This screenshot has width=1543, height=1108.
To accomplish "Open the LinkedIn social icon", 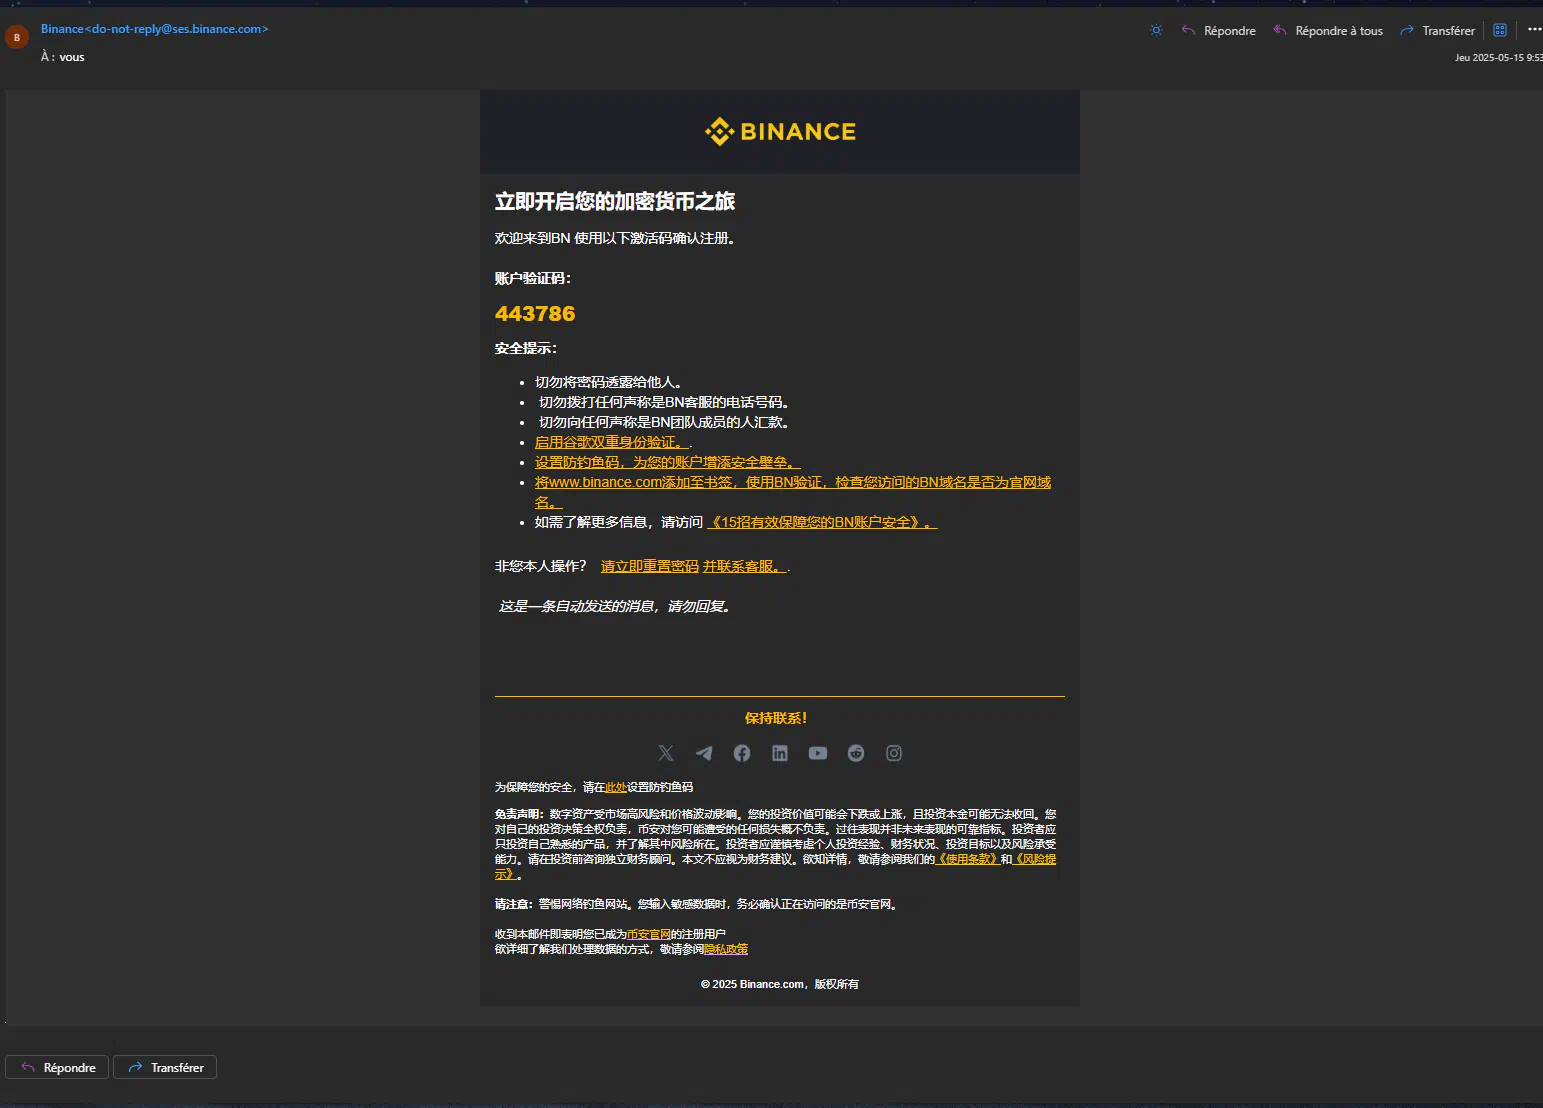I will (780, 753).
